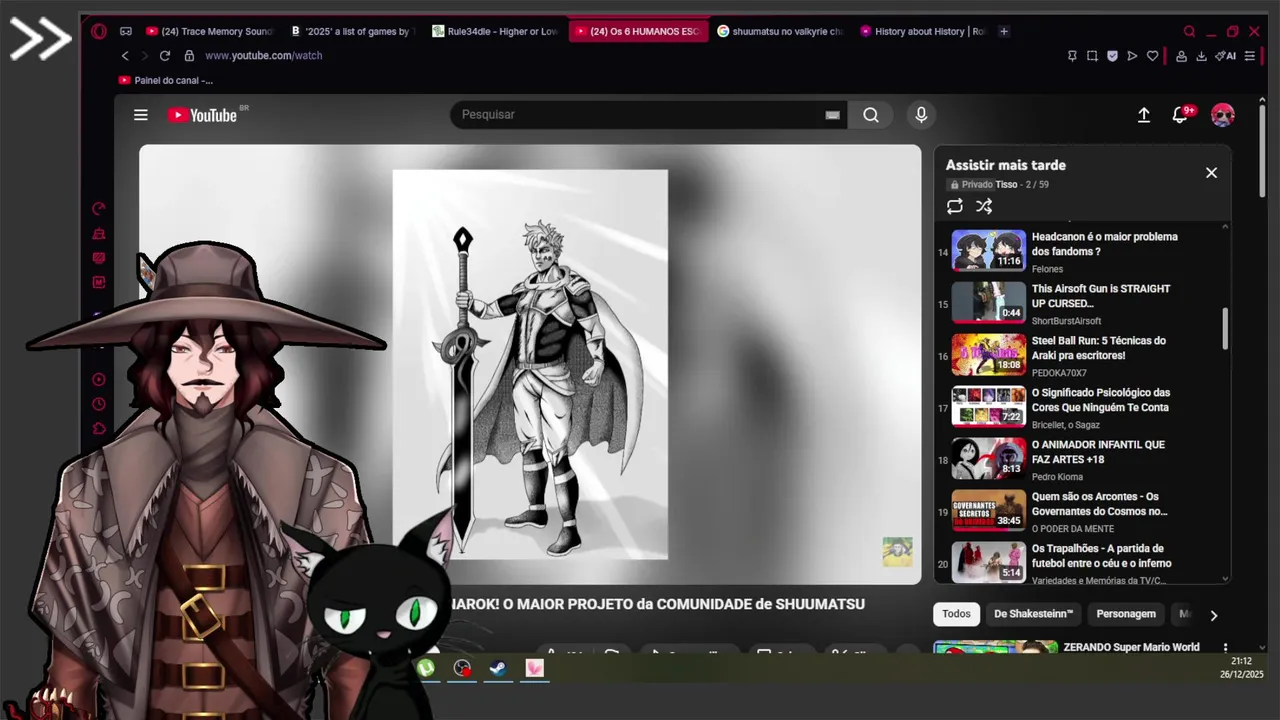The image size is (1280, 720).
Task: Click the ad blocker shield icon
Action: pyautogui.click(x=1112, y=56)
